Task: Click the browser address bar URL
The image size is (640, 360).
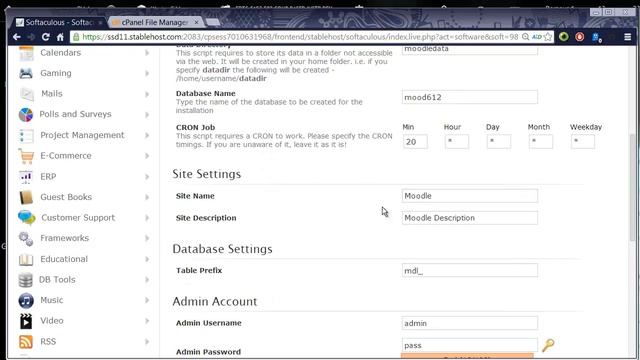Action: [x=300, y=37]
